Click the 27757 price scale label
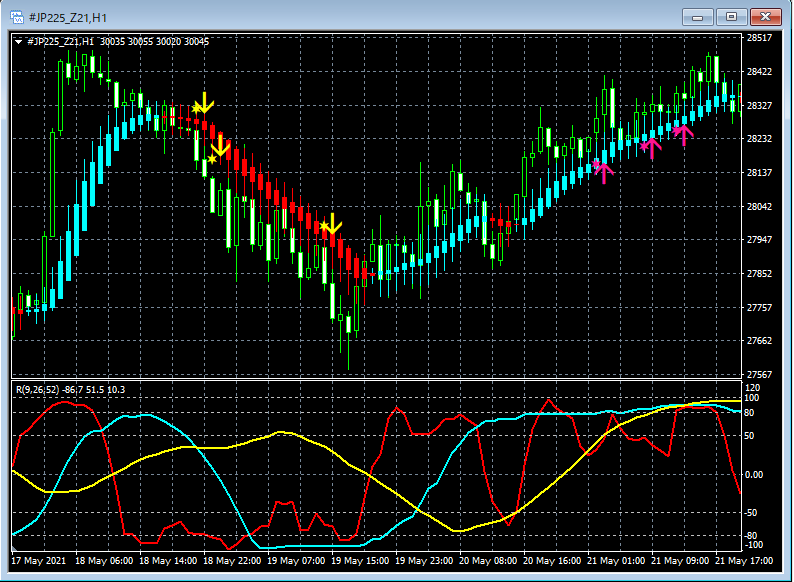The width and height of the screenshot is (794, 582). [x=759, y=307]
